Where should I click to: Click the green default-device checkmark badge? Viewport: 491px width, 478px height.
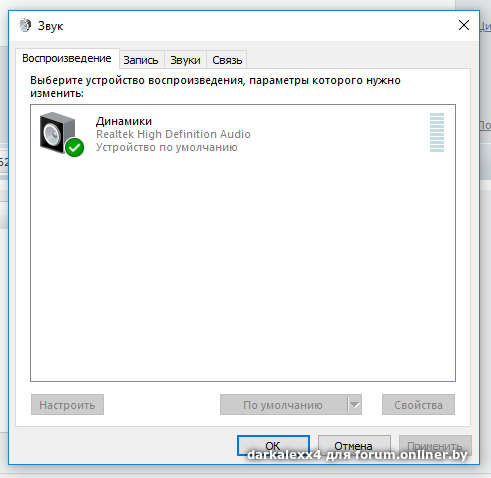tap(75, 147)
